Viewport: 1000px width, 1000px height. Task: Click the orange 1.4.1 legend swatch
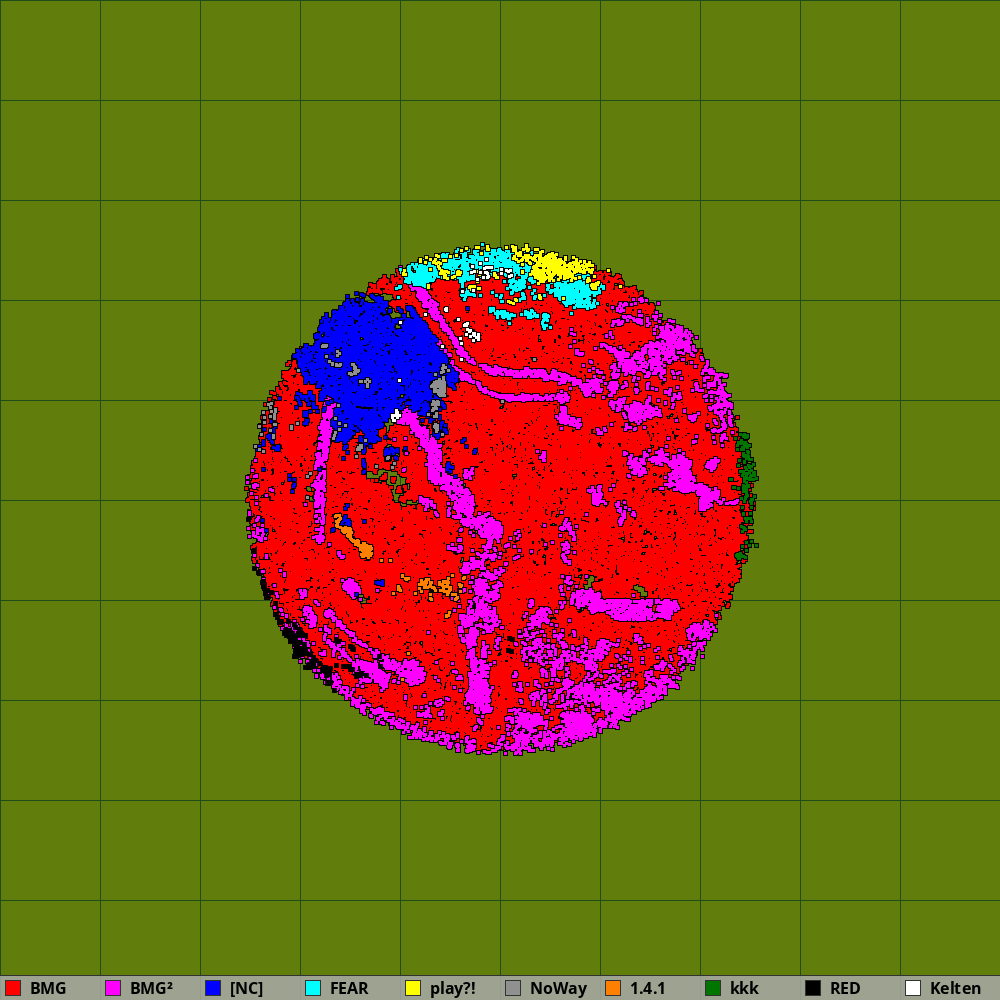[x=613, y=988]
